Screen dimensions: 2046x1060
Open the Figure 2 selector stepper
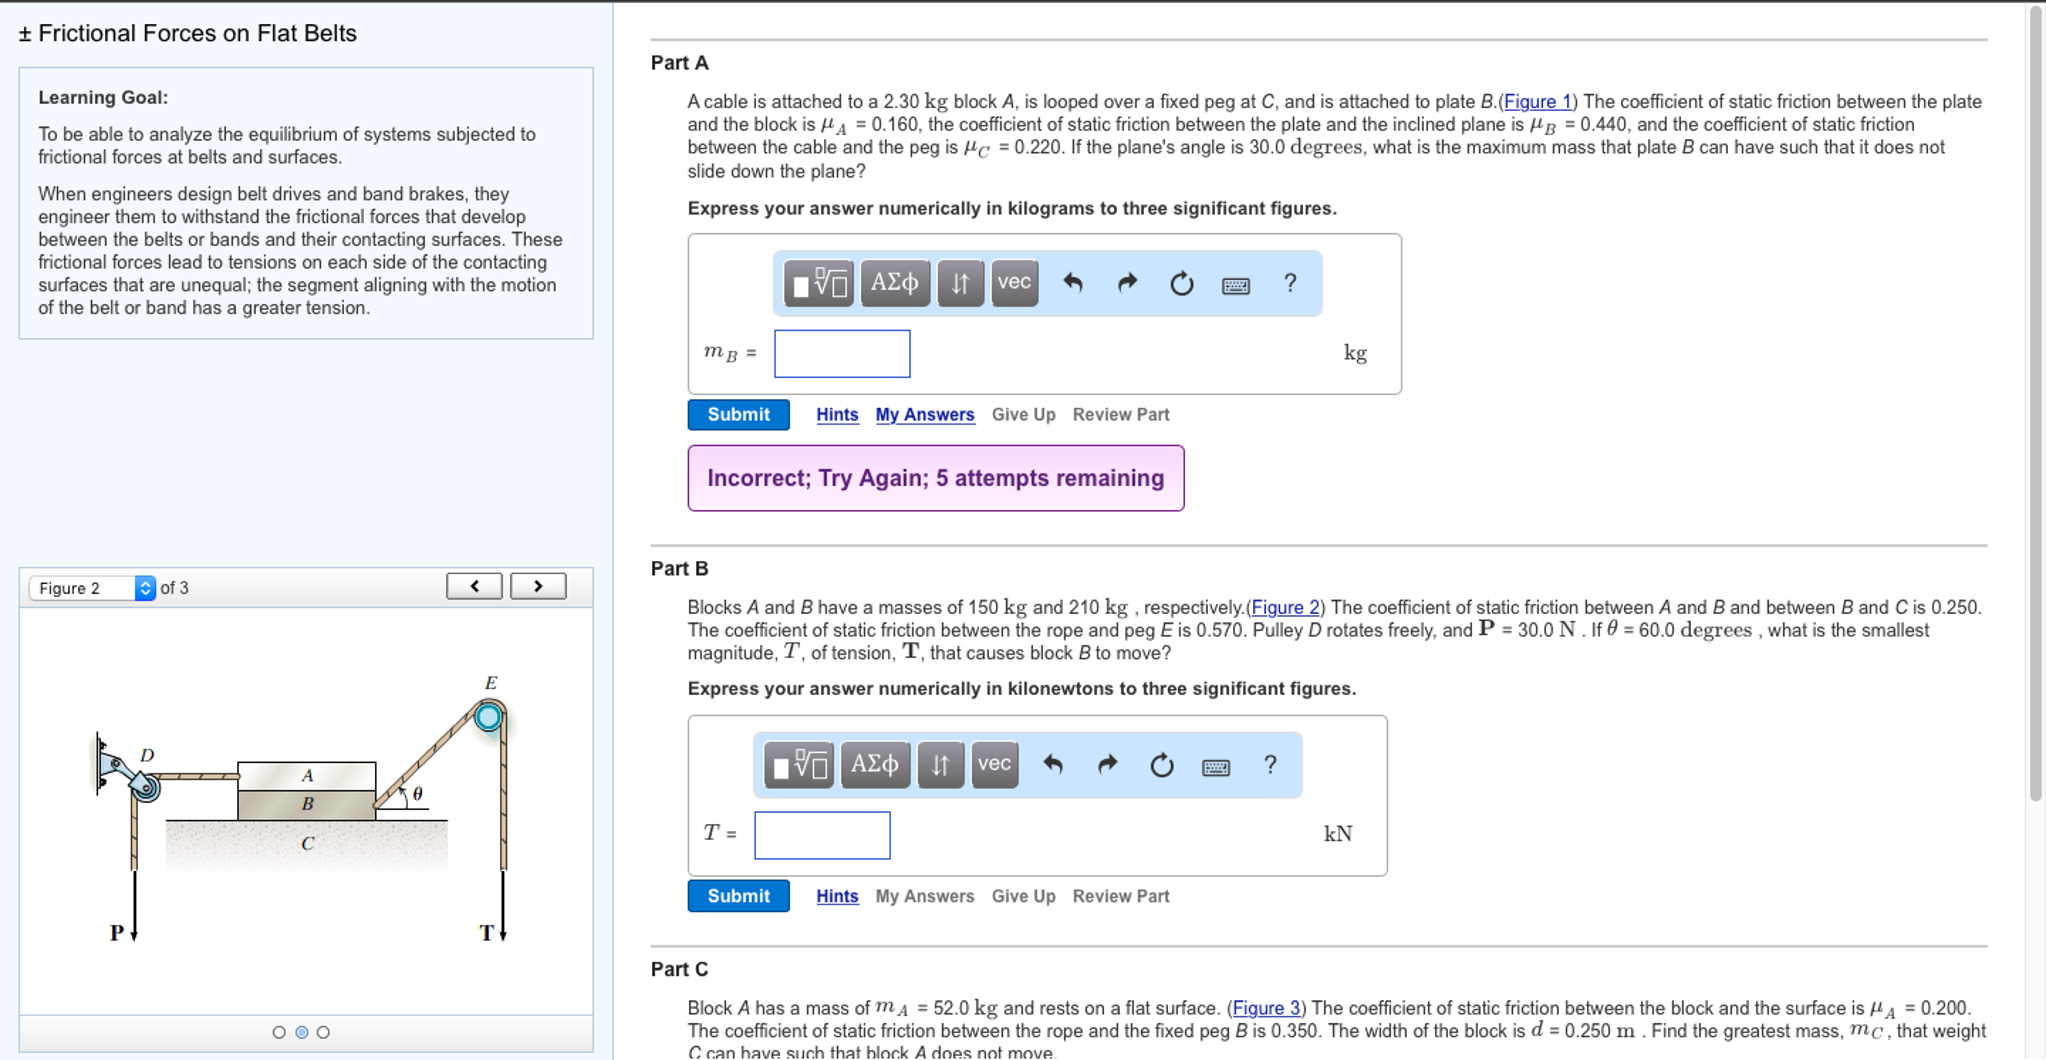145,587
